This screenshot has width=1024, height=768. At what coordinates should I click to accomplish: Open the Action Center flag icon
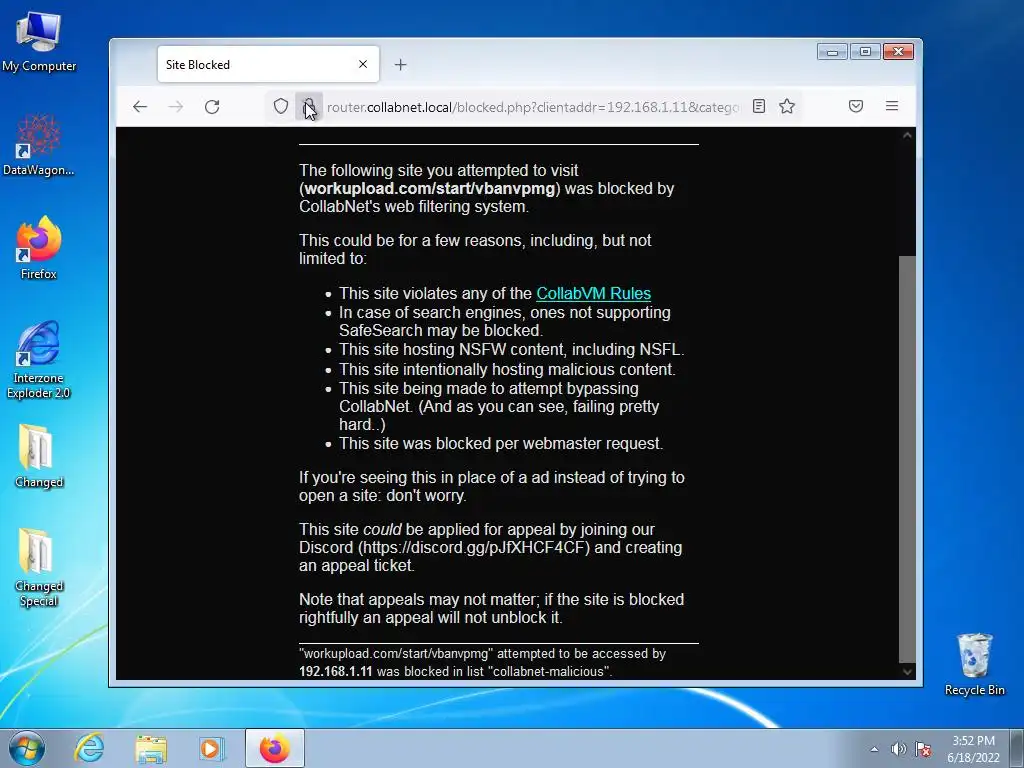pos(923,749)
